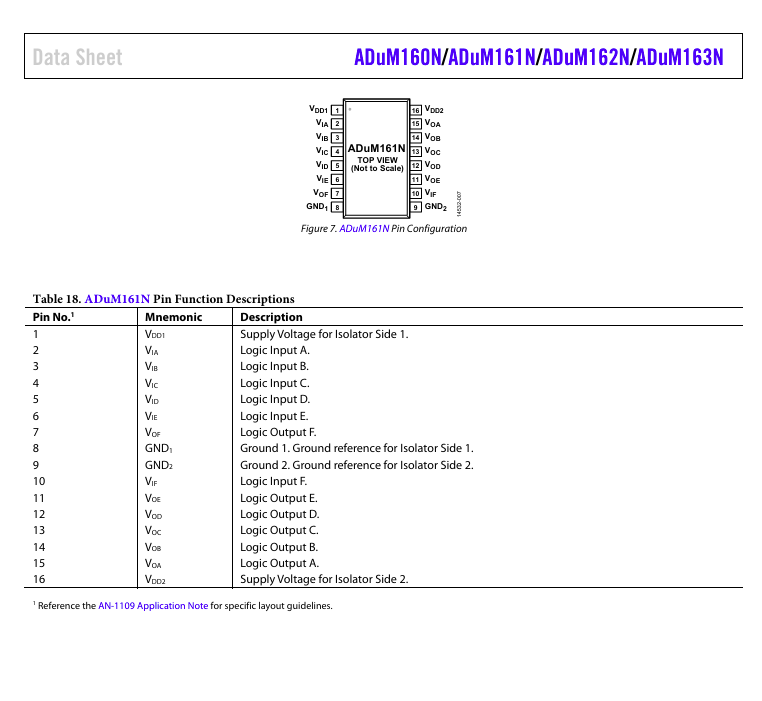The width and height of the screenshot is (762, 701).
Task: Click the ADuM161N chip body label
Action: [x=377, y=148]
